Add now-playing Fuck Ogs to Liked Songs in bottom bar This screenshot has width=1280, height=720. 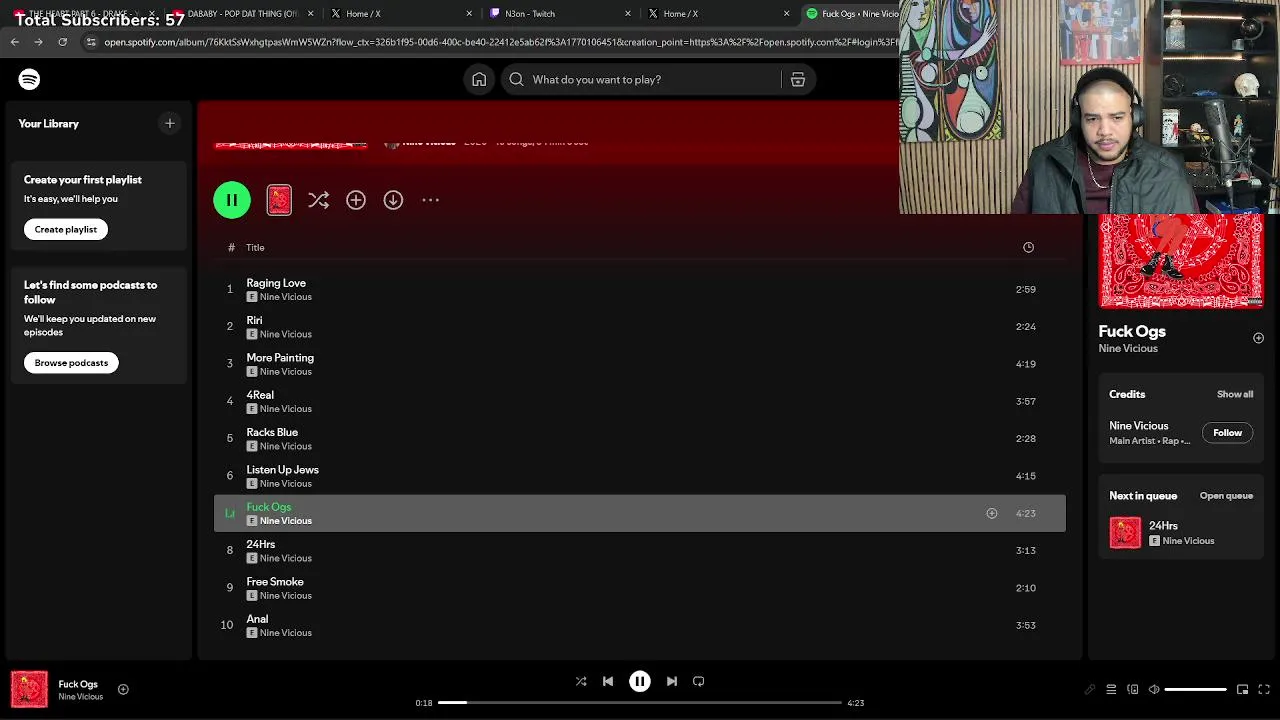123,689
